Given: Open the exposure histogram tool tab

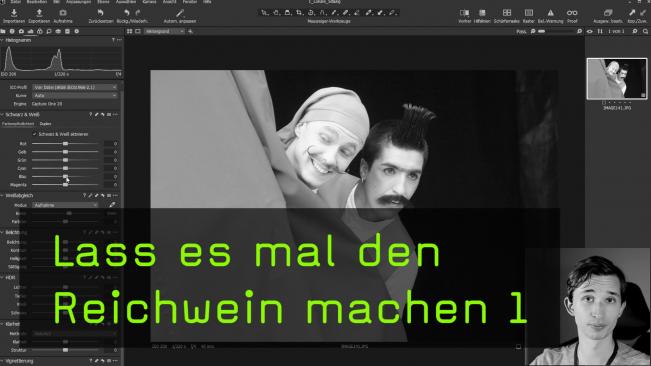Looking at the screenshot, I should coord(30,31).
